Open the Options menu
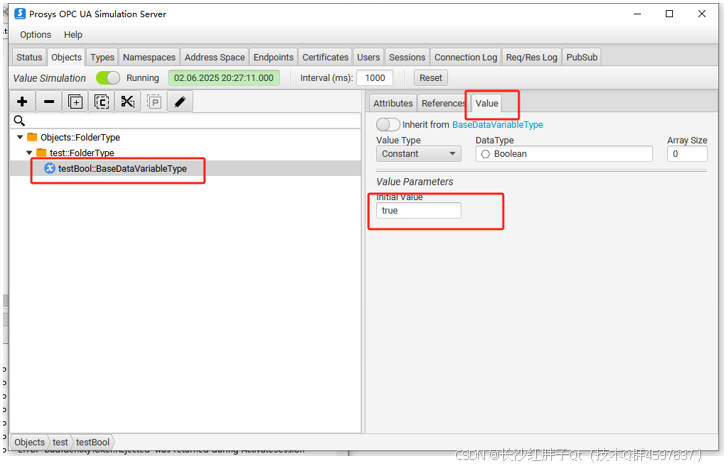Viewport: 728px width, 468px height. tap(35, 35)
